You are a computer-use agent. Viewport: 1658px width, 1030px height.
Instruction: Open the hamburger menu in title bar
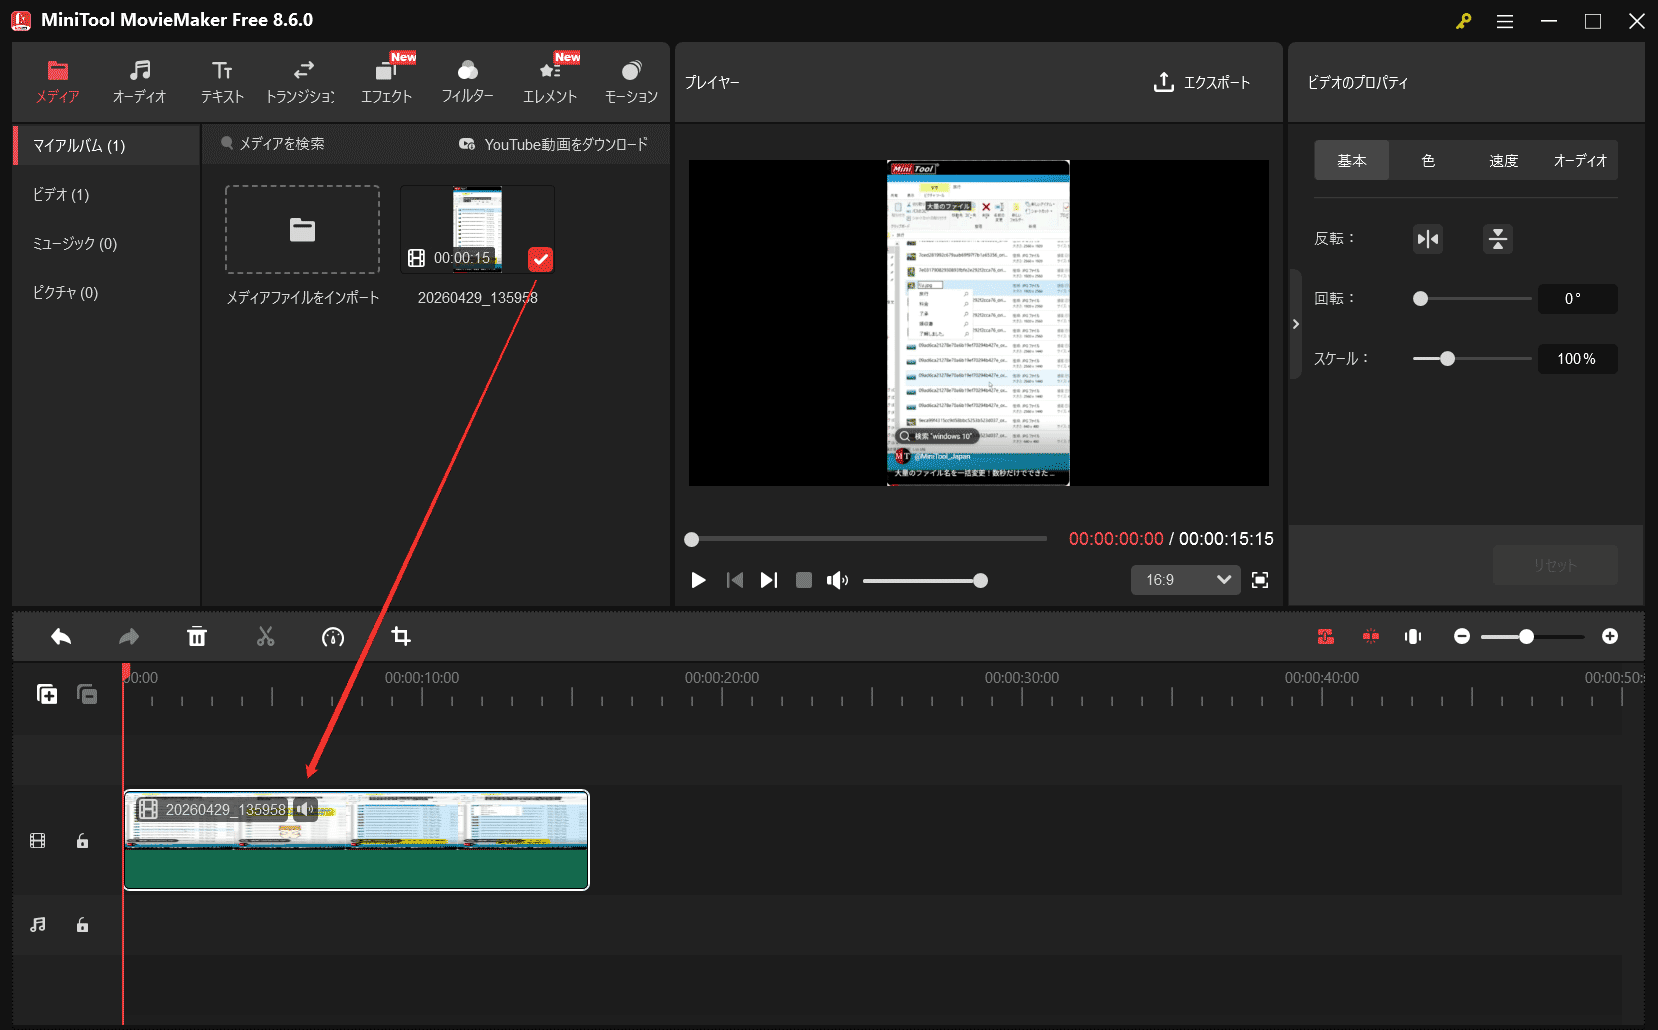click(1505, 21)
